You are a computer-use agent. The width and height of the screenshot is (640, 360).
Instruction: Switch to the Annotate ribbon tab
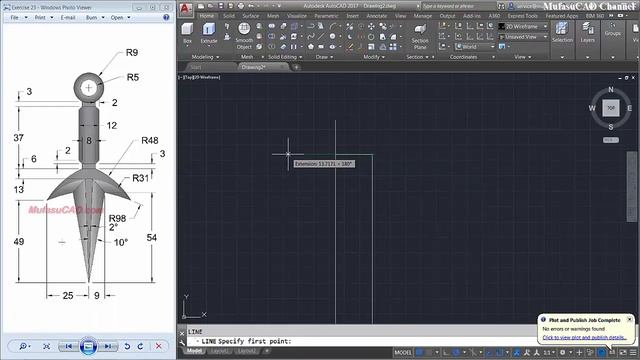(x=376, y=16)
